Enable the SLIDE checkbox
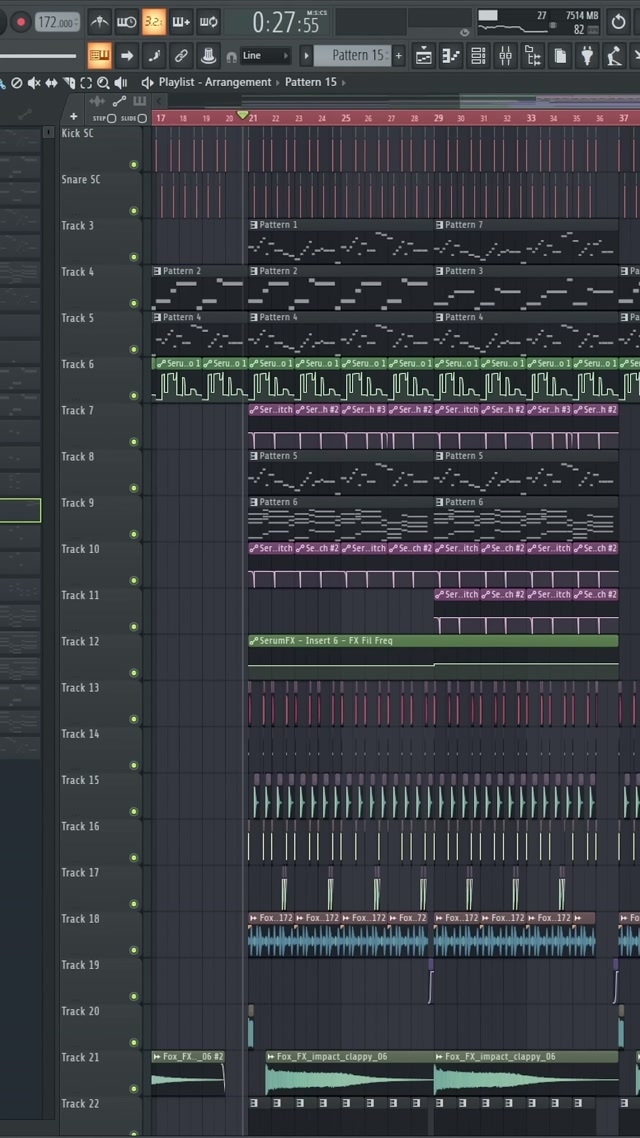 (x=142, y=118)
